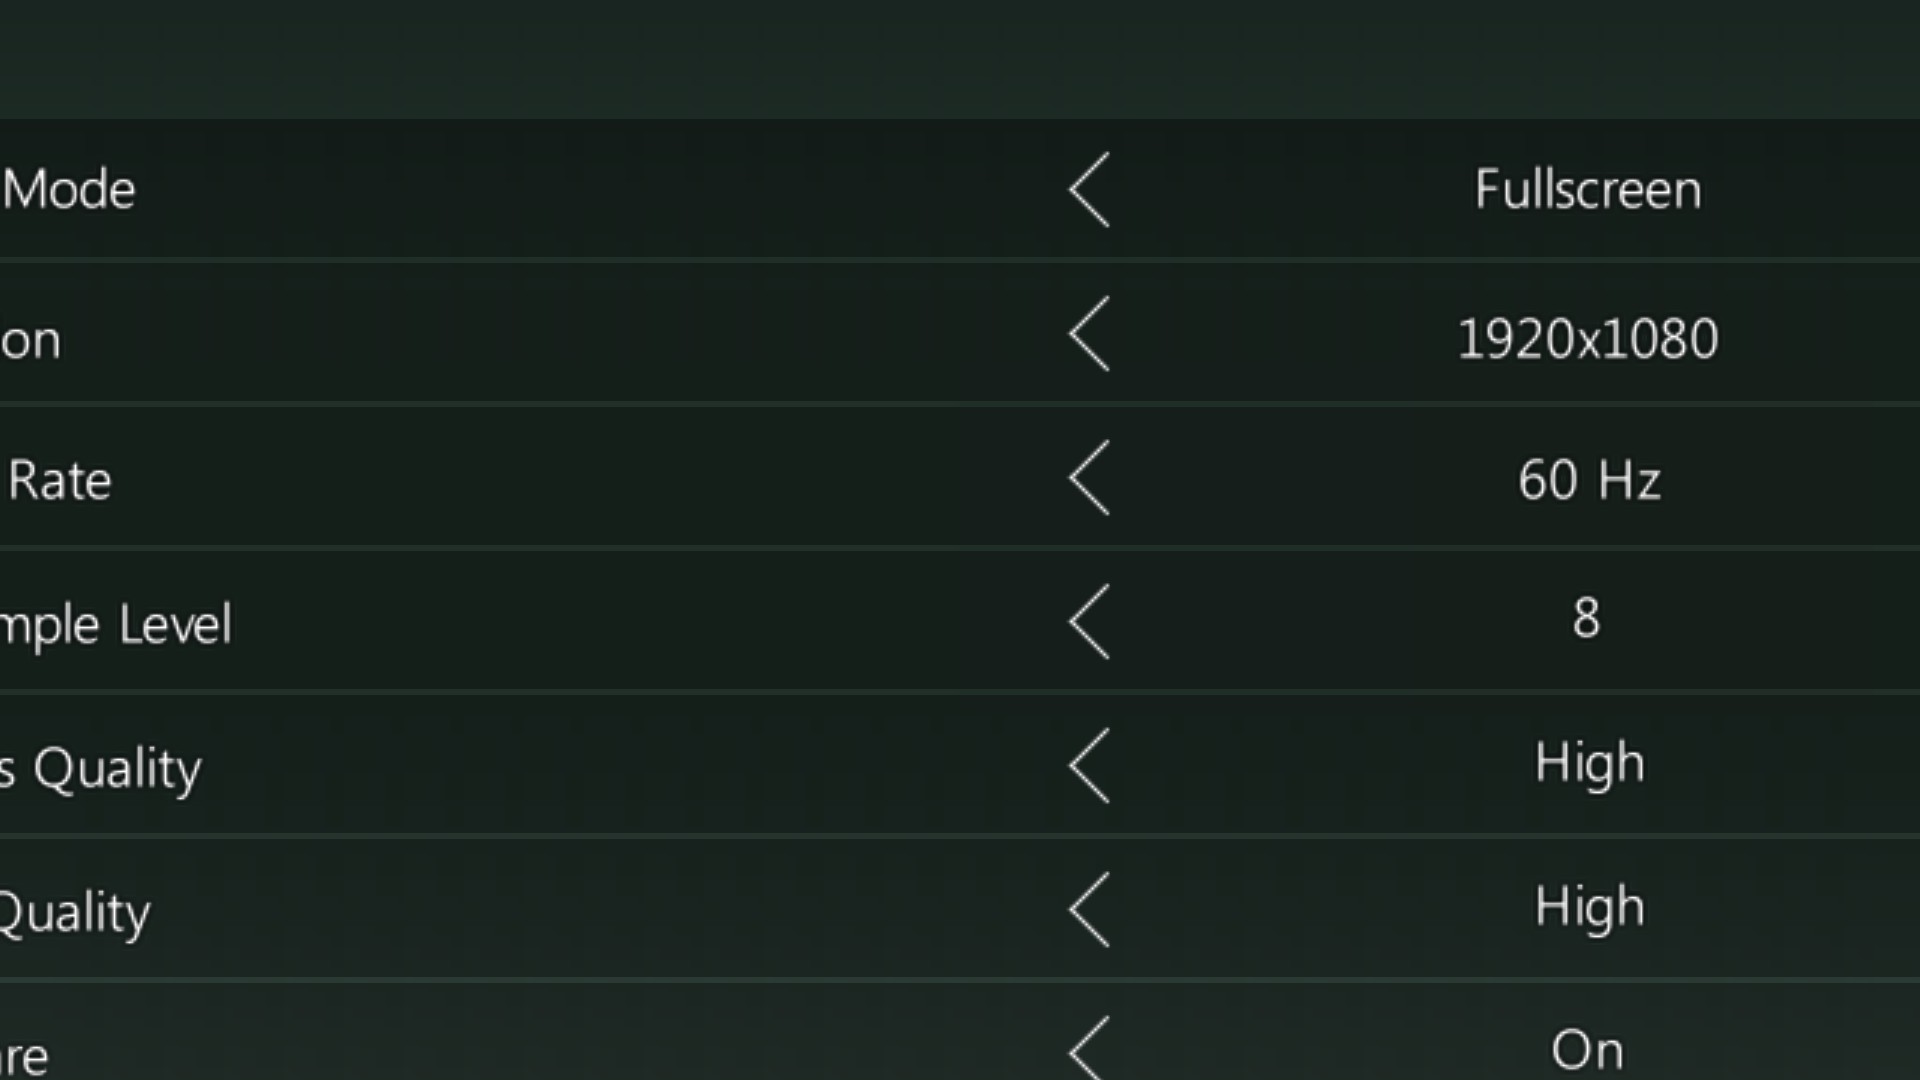Click the left arrow beside 1920x1080
1920x1080 pixels.
[1089, 335]
